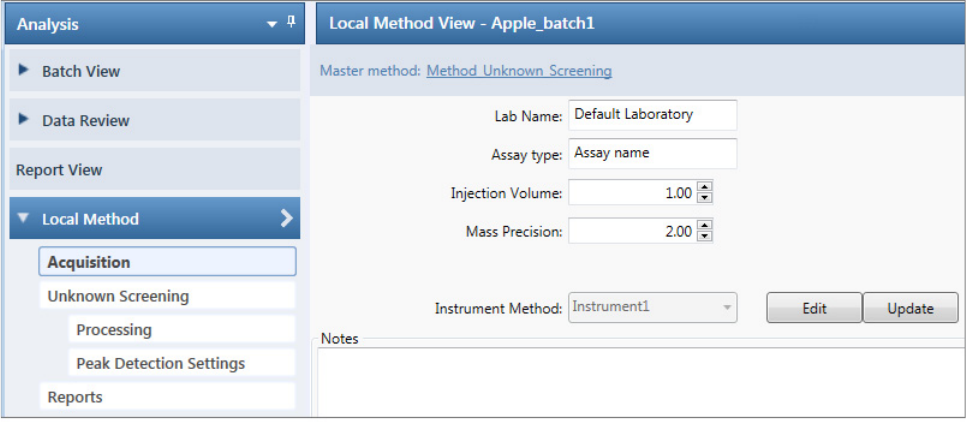
Task: Decrease the Mass Precision value
Action: coord(705,237)
